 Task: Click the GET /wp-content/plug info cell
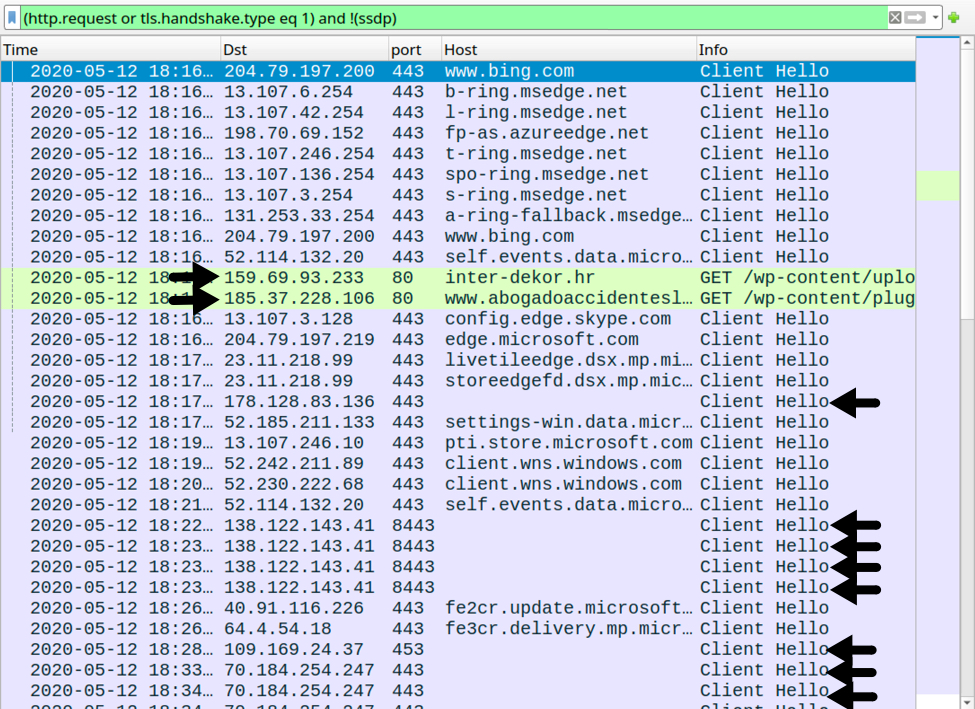[806, 298]
